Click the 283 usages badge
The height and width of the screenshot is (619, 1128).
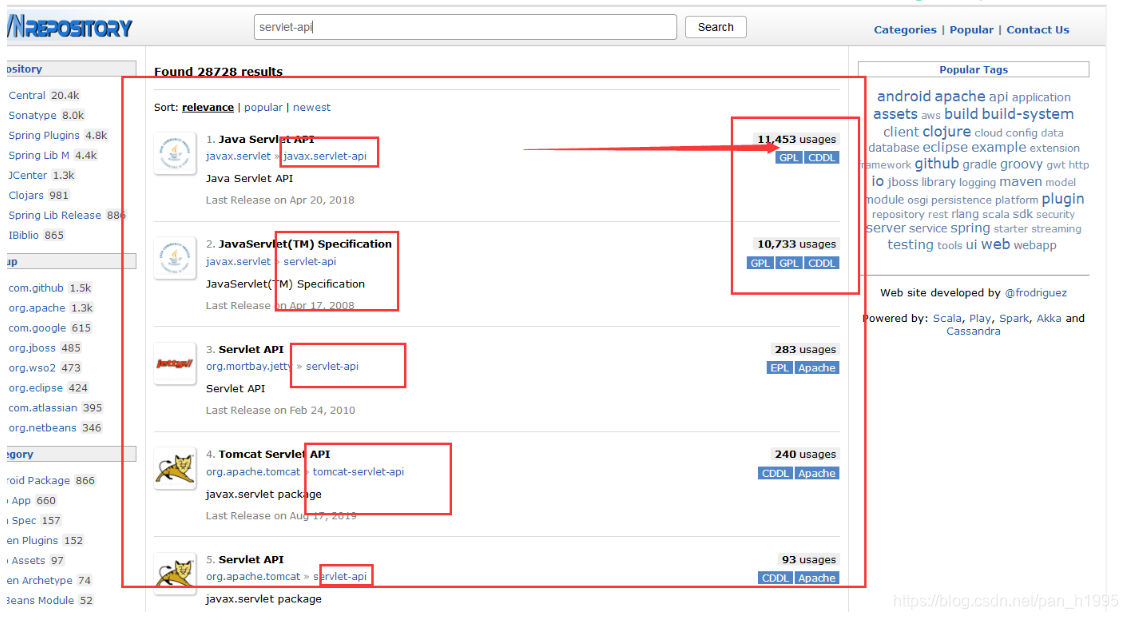805,349
